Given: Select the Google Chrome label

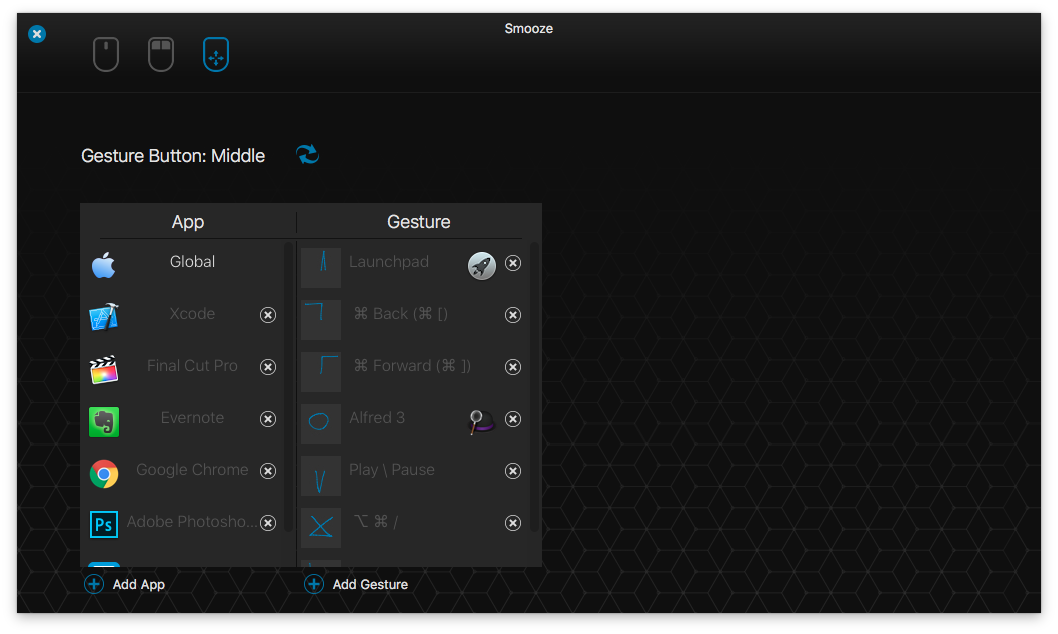Looking at the screenshot, I should coord(192,470).
